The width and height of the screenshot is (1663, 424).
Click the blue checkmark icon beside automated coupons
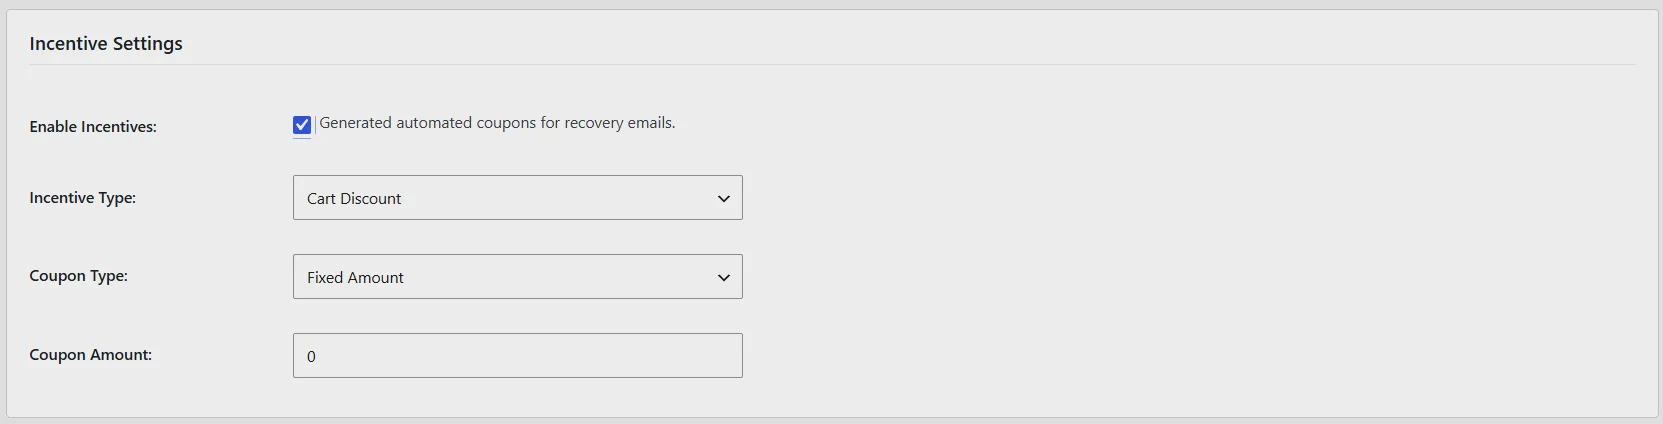[302, 125]
